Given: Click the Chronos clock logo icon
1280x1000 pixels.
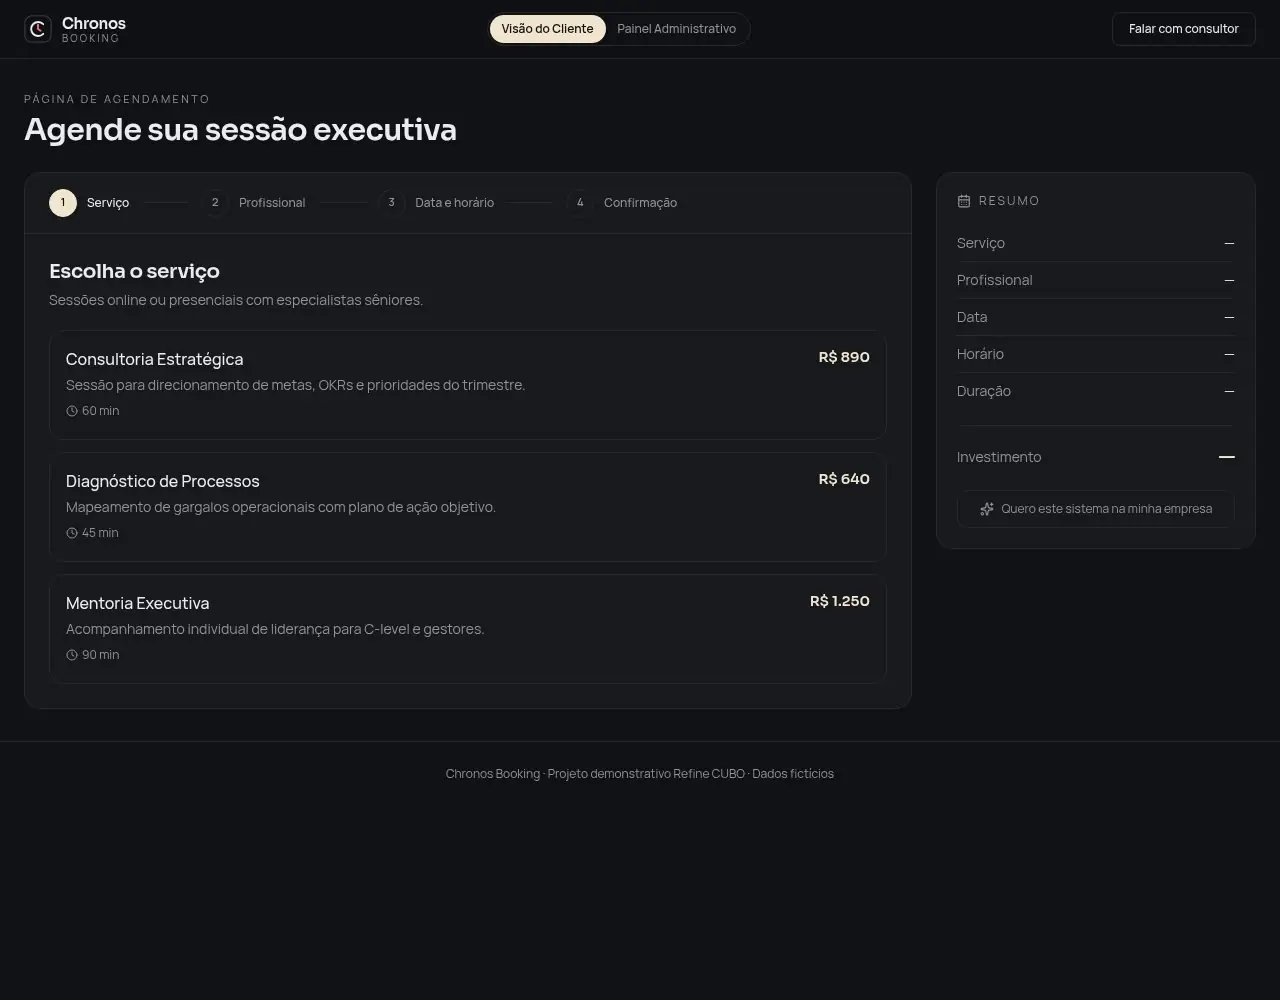Looking at the screenshot, I should click(x=38, y=29).
